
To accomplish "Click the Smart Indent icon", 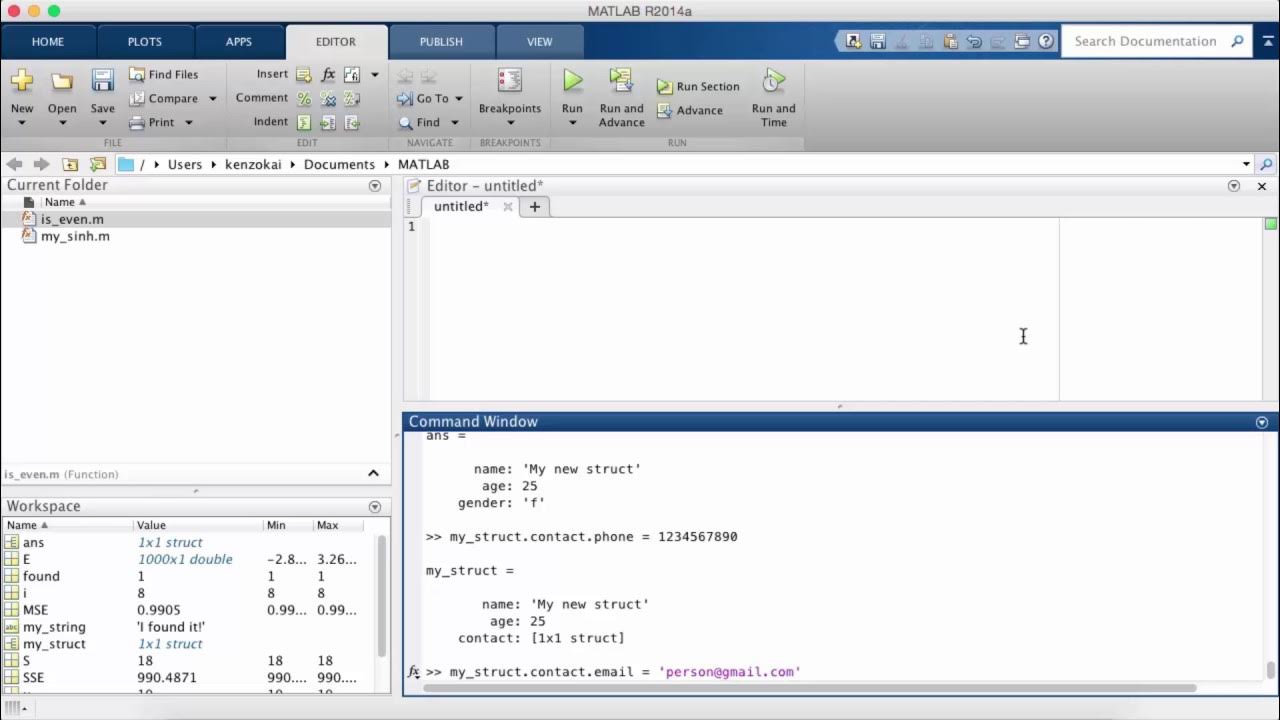I will pos(304,122).
